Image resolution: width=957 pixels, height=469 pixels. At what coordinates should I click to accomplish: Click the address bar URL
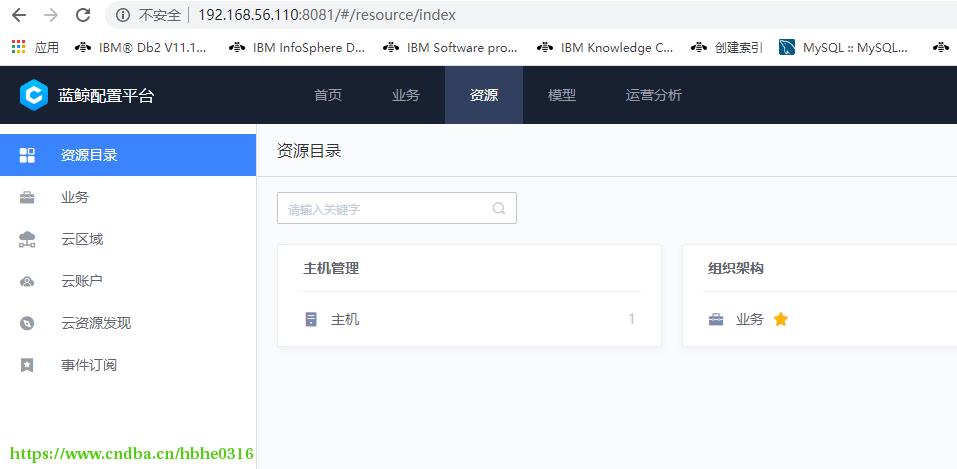[327, 15]
